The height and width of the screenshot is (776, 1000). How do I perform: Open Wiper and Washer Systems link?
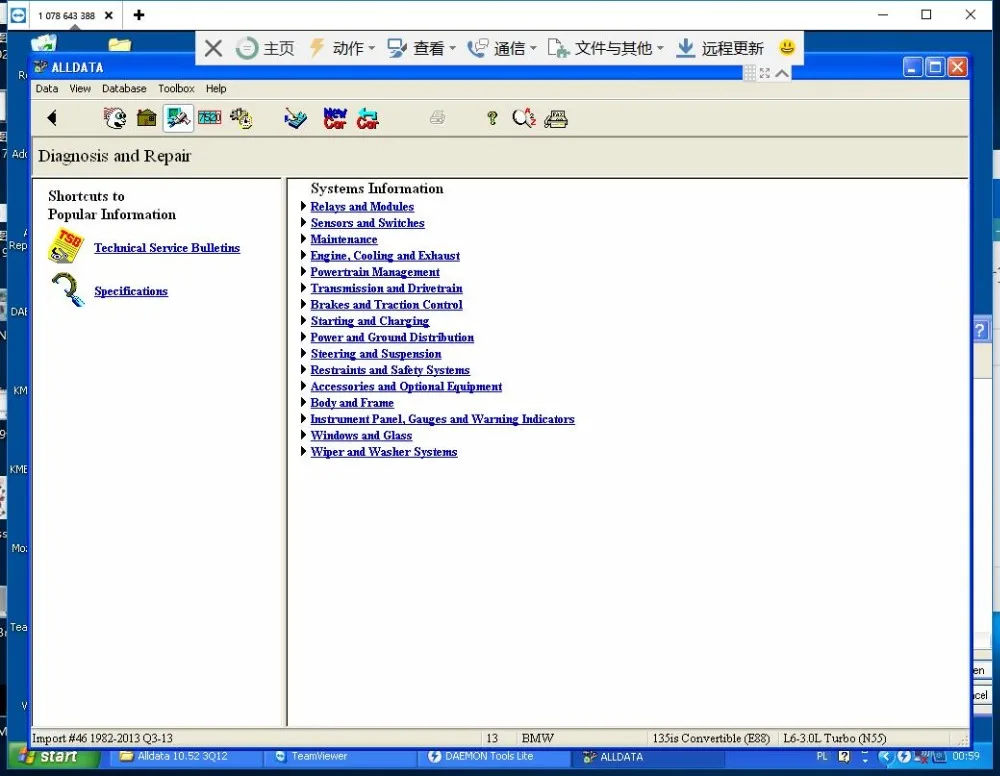point(384,451)
